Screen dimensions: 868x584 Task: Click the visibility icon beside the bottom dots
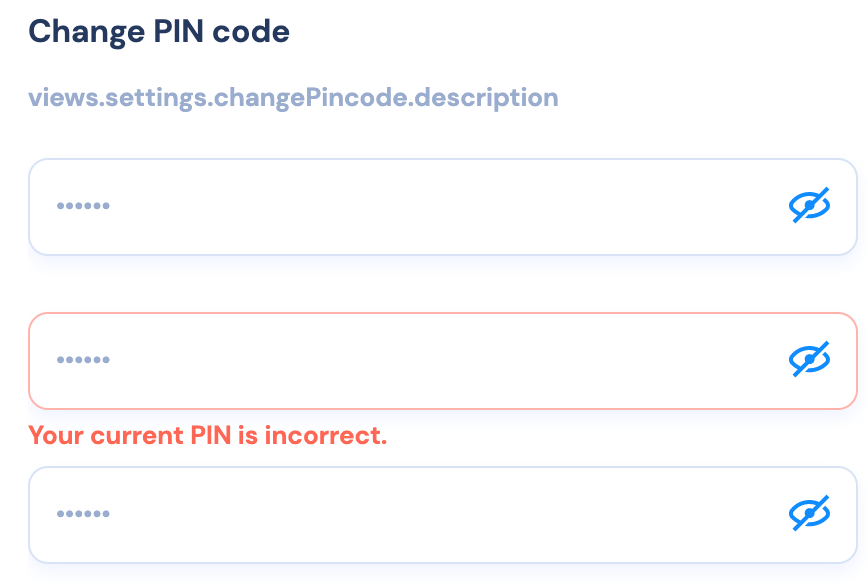pyautogui.click(x=810, y=514)
